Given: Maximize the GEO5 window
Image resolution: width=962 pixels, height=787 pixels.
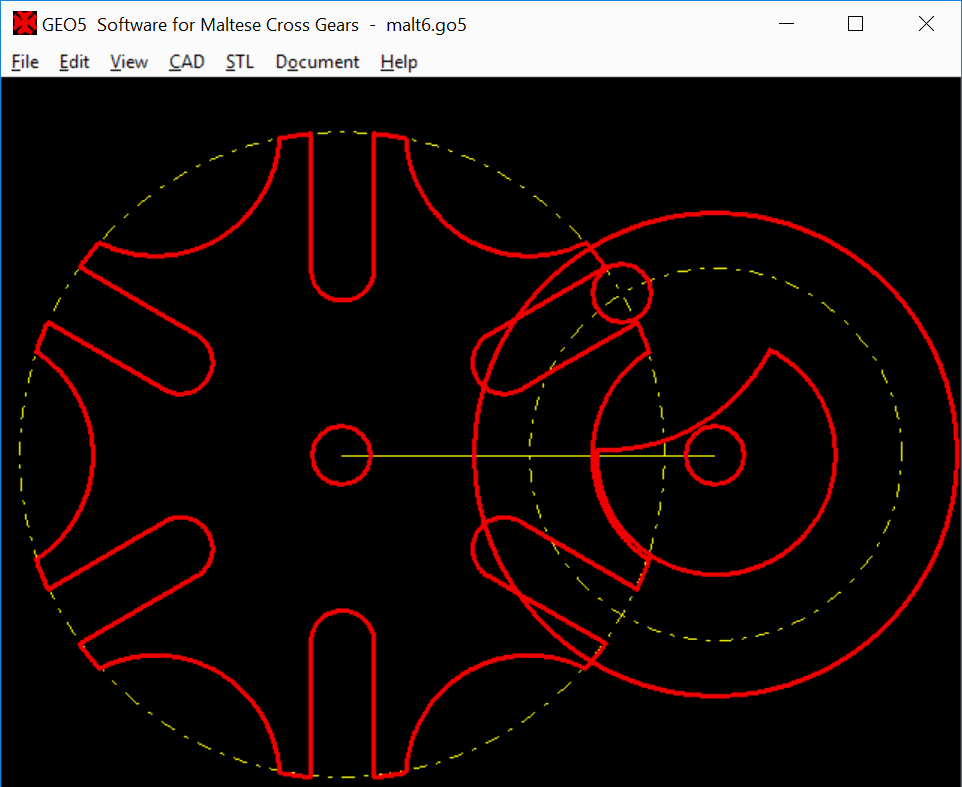Looking at the screenshot, I should (x=855, y=24).
